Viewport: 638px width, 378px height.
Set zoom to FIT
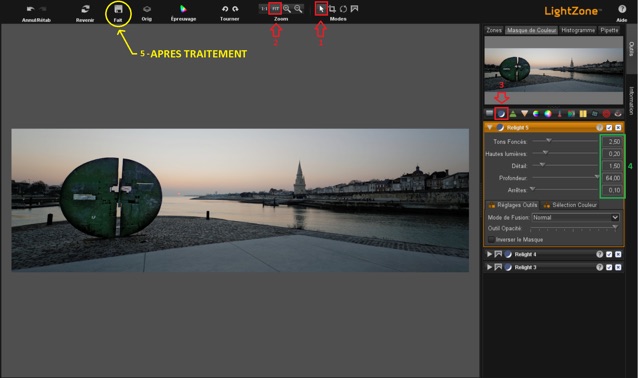point(275,9)
